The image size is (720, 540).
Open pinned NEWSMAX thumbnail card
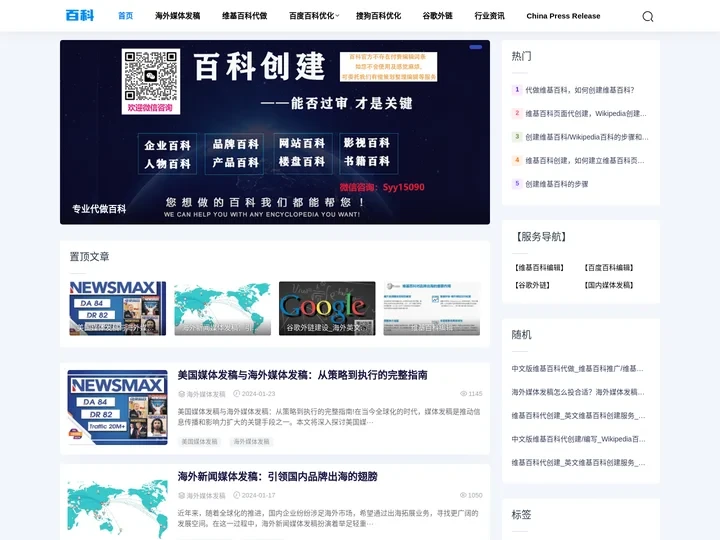pyautogui.click(x=118, y=308)
